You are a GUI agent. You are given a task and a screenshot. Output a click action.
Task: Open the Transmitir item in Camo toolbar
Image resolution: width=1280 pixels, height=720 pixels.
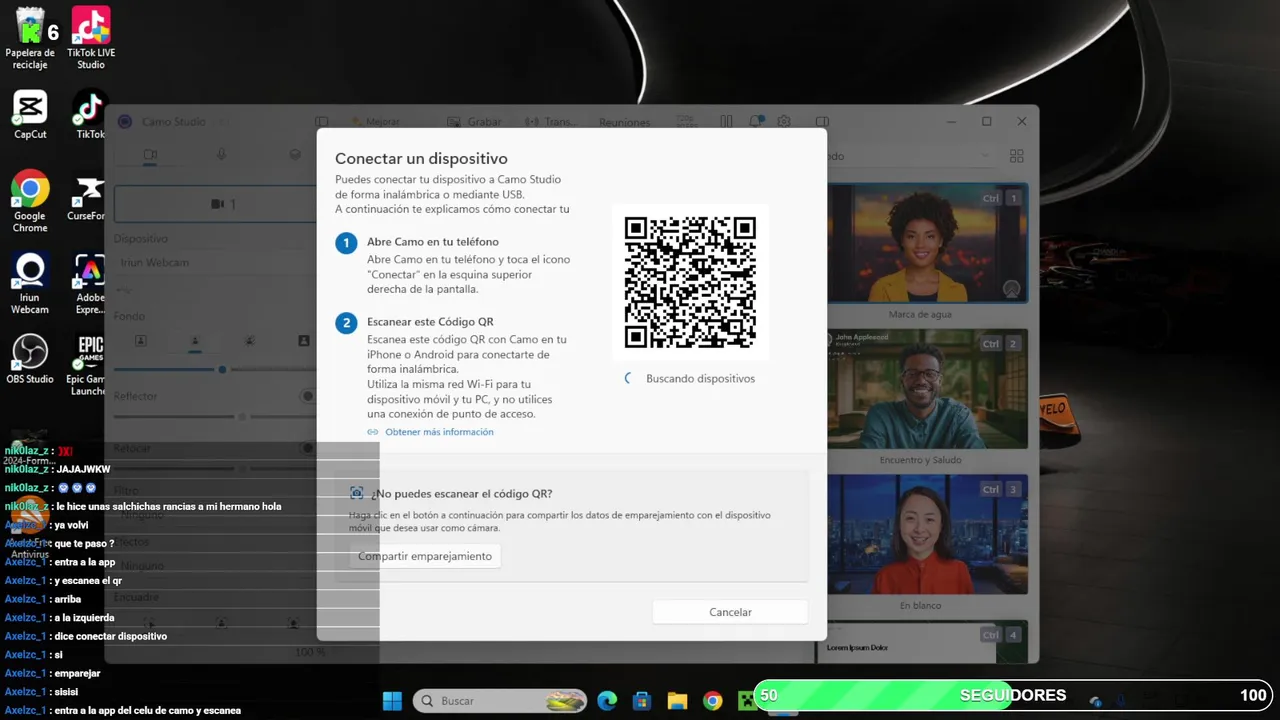[550, 121]
